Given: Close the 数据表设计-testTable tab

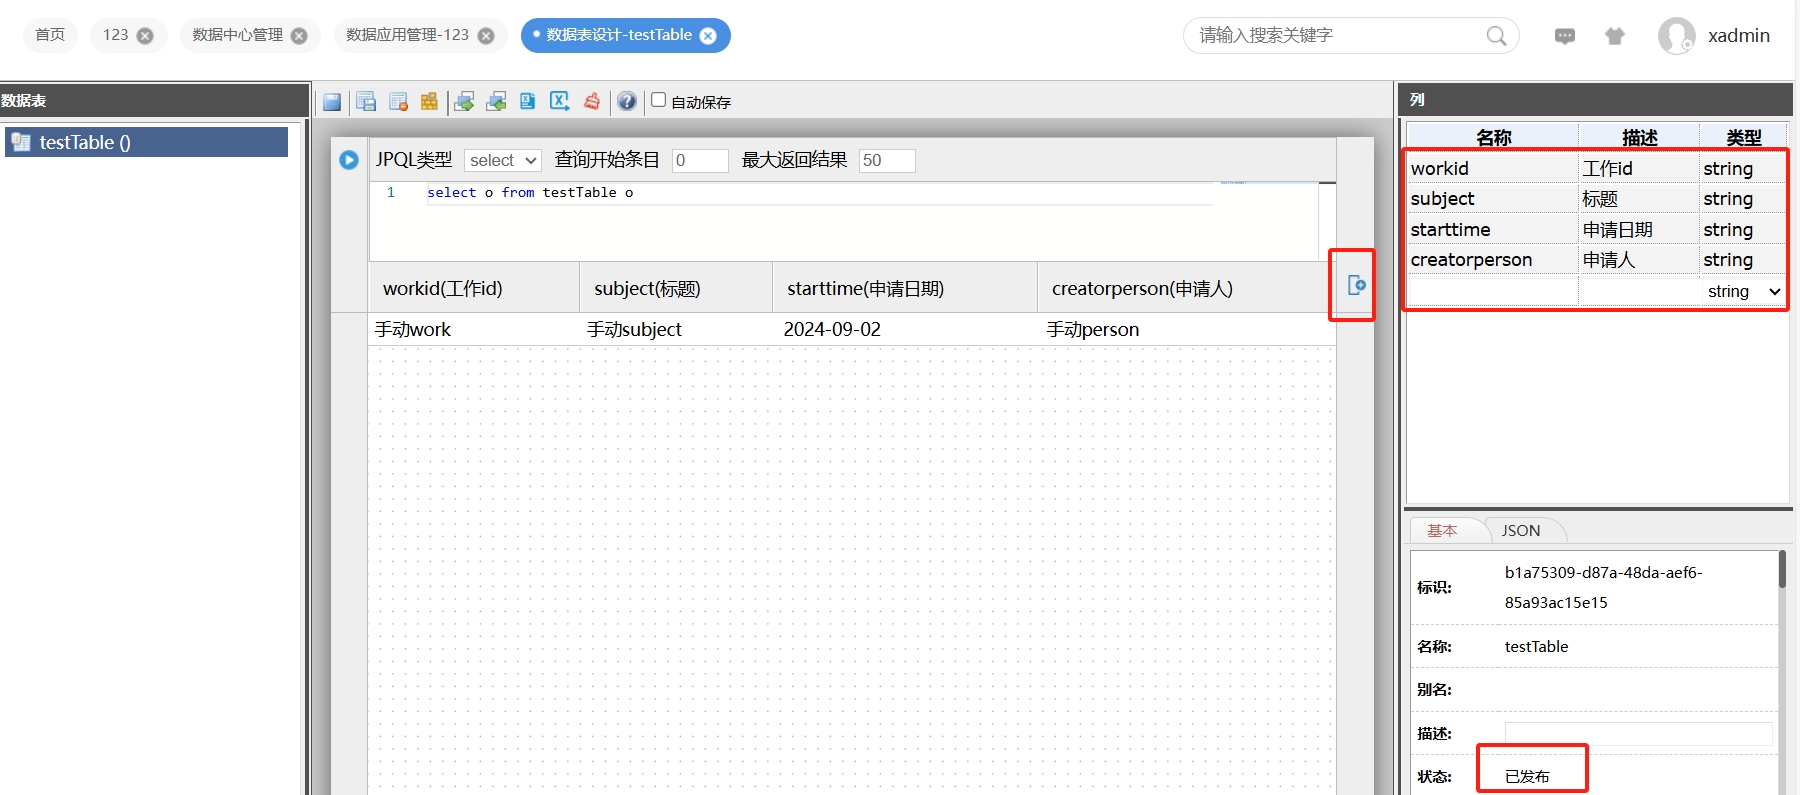Looking at the screenshot, I should pos(708,36).
